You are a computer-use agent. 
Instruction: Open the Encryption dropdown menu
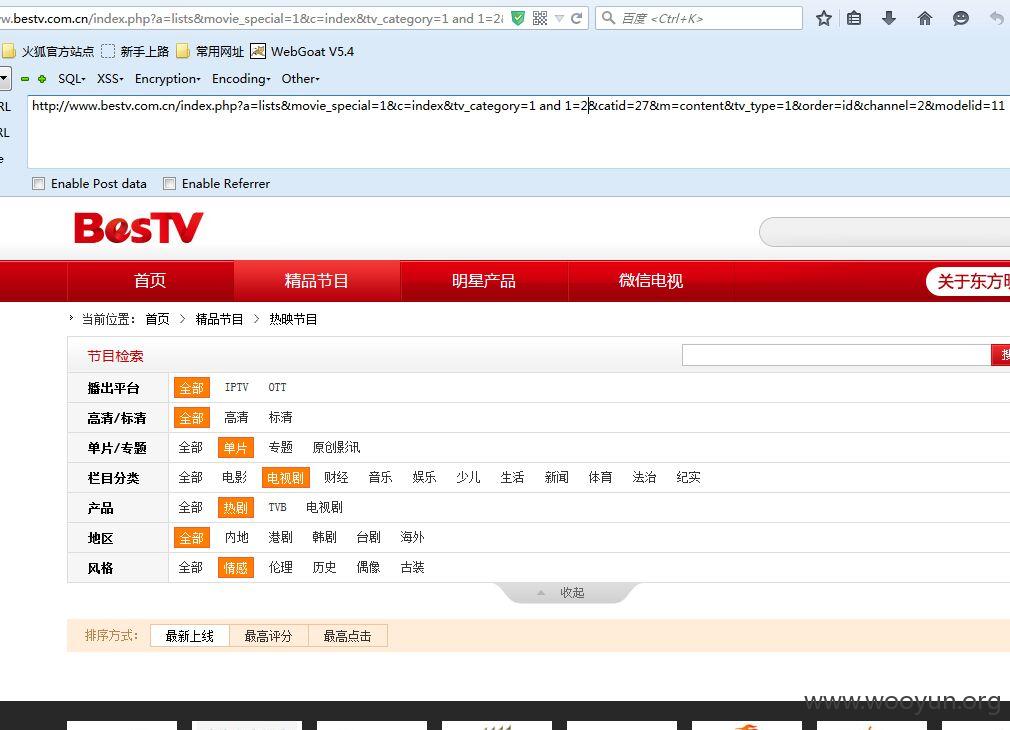pos(167,79)
